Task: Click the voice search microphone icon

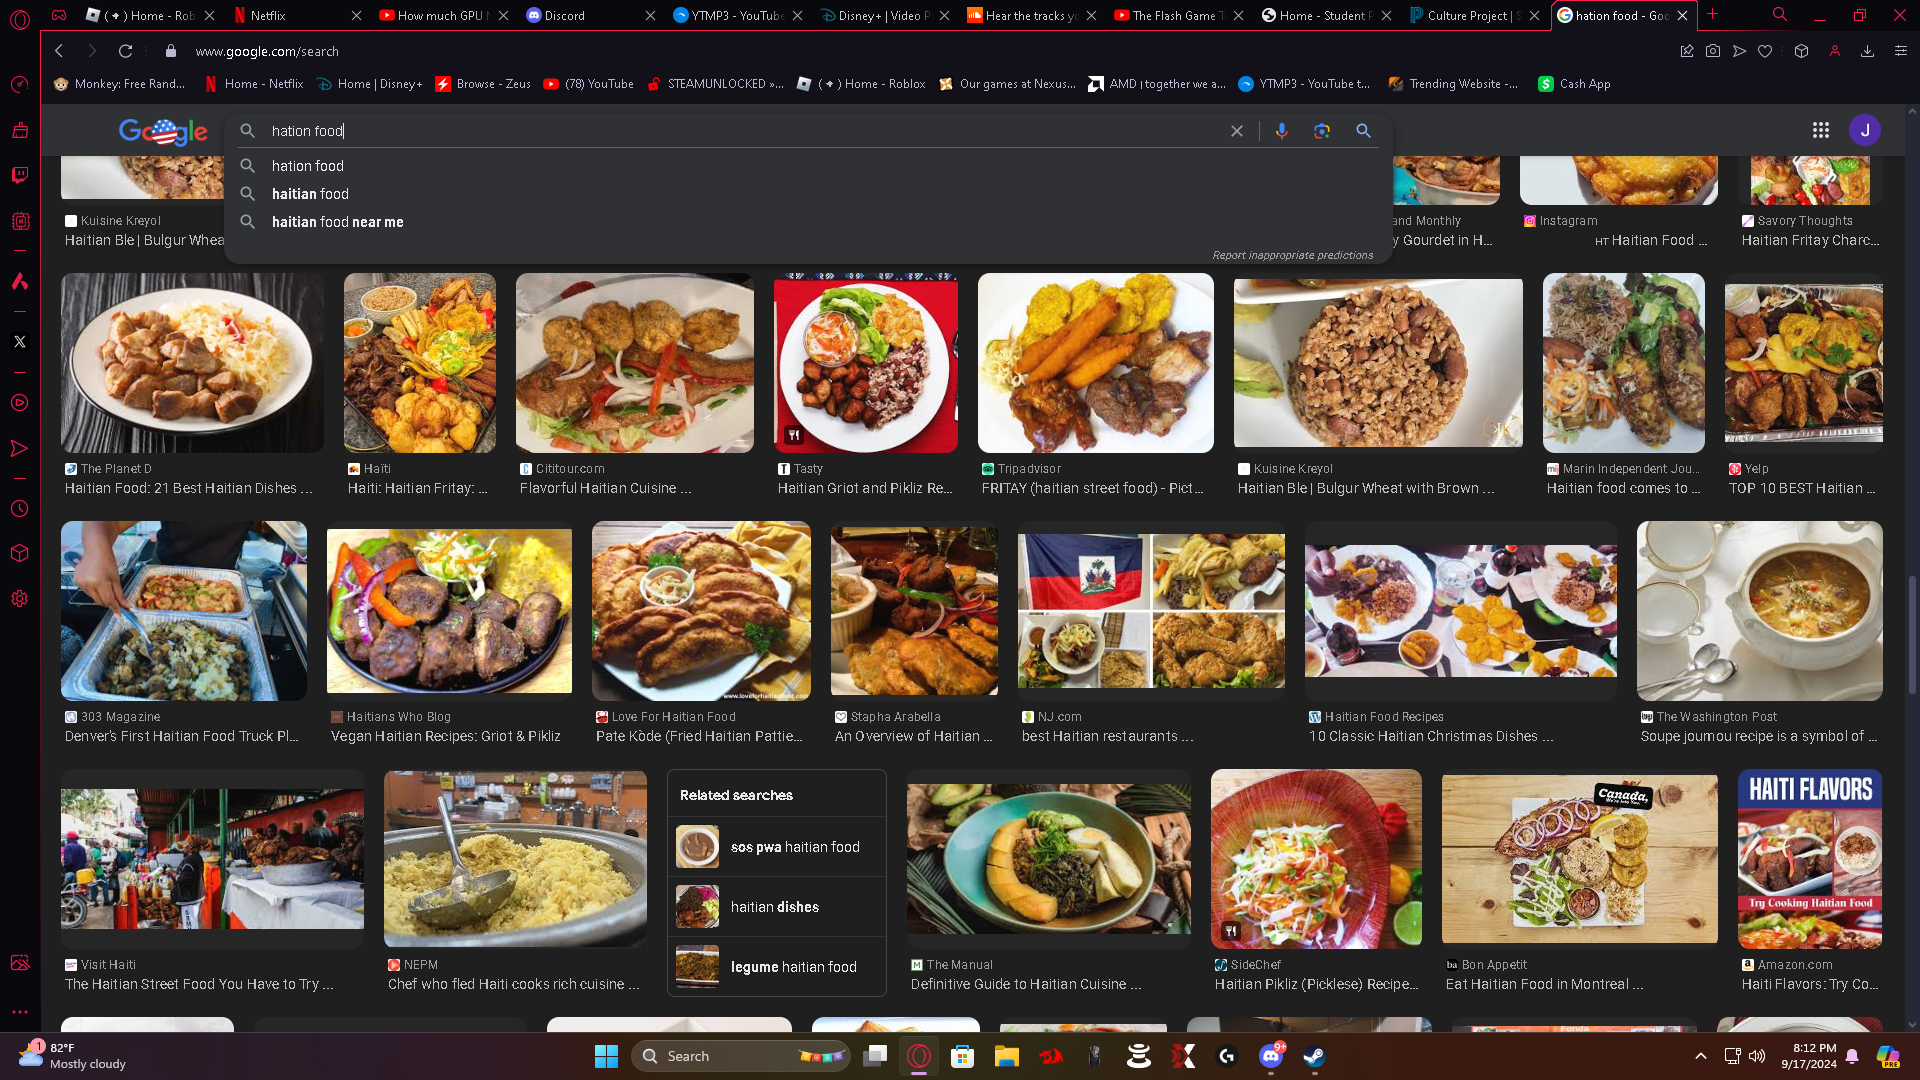Action: (1281, 131)
